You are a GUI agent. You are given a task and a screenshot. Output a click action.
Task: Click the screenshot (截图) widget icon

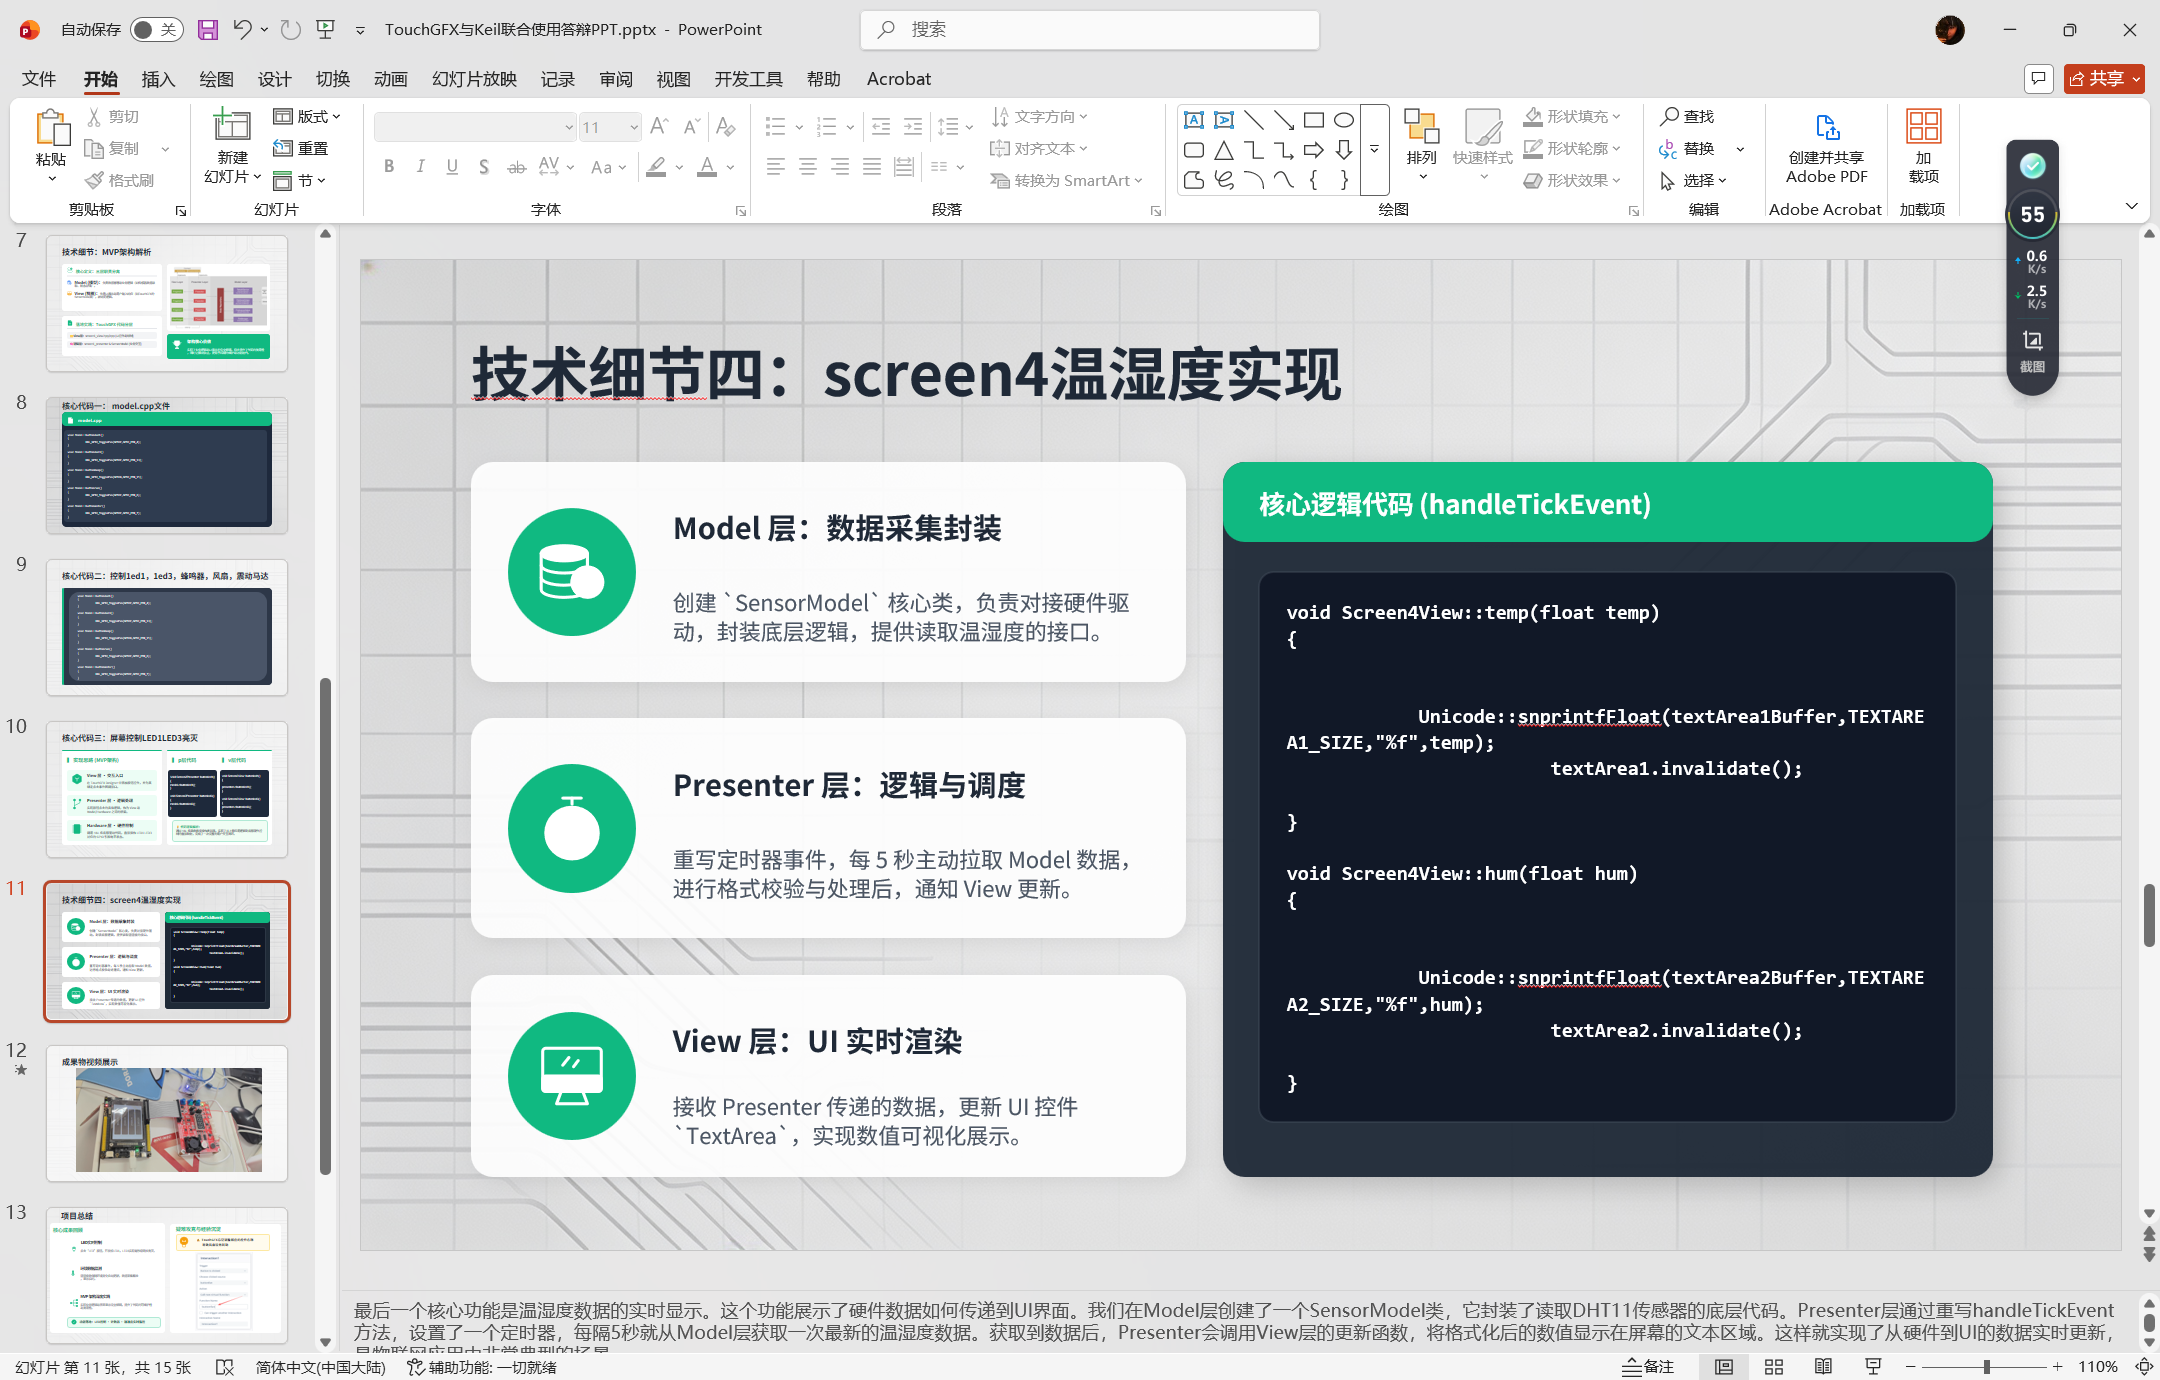click(2032, 341)
